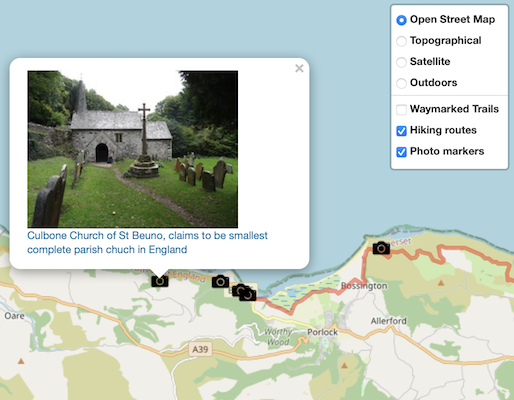The width and height of the screenshot is (514, 400).
Task: Click the camera marker under the popup pointer
Action: (160, 281)
